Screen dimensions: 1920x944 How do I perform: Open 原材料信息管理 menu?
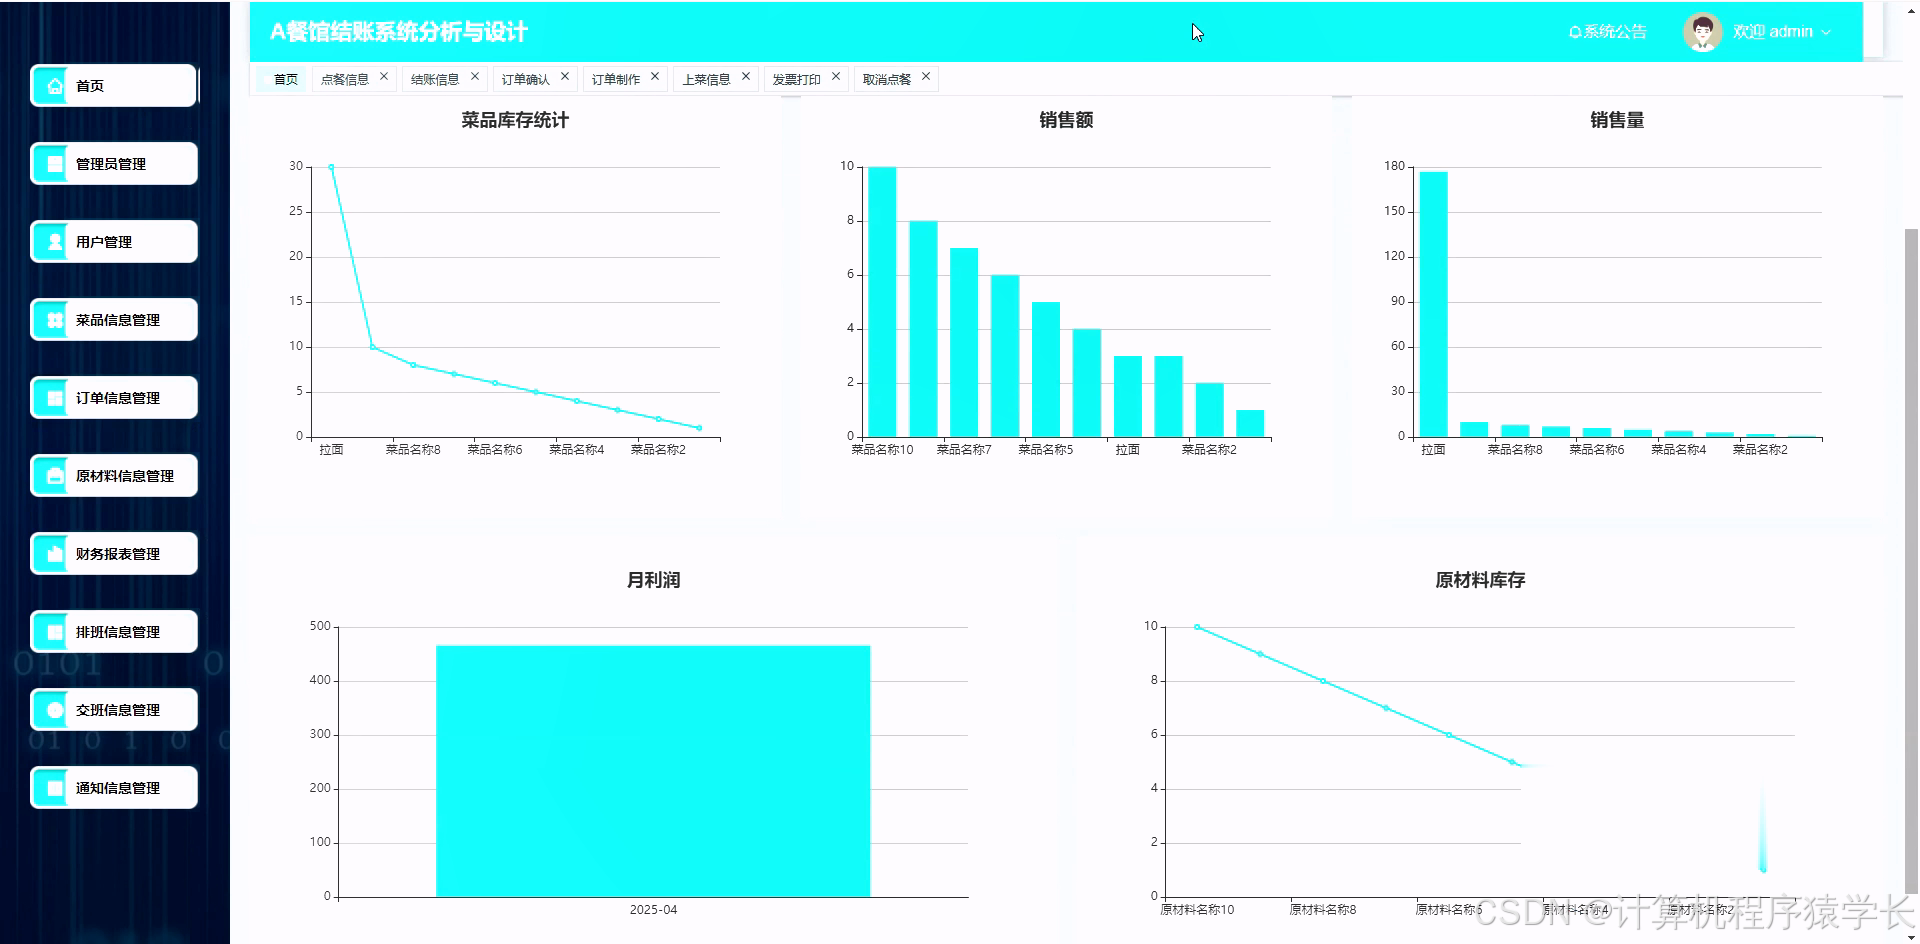pyautogui.click(x=114, y=476)
